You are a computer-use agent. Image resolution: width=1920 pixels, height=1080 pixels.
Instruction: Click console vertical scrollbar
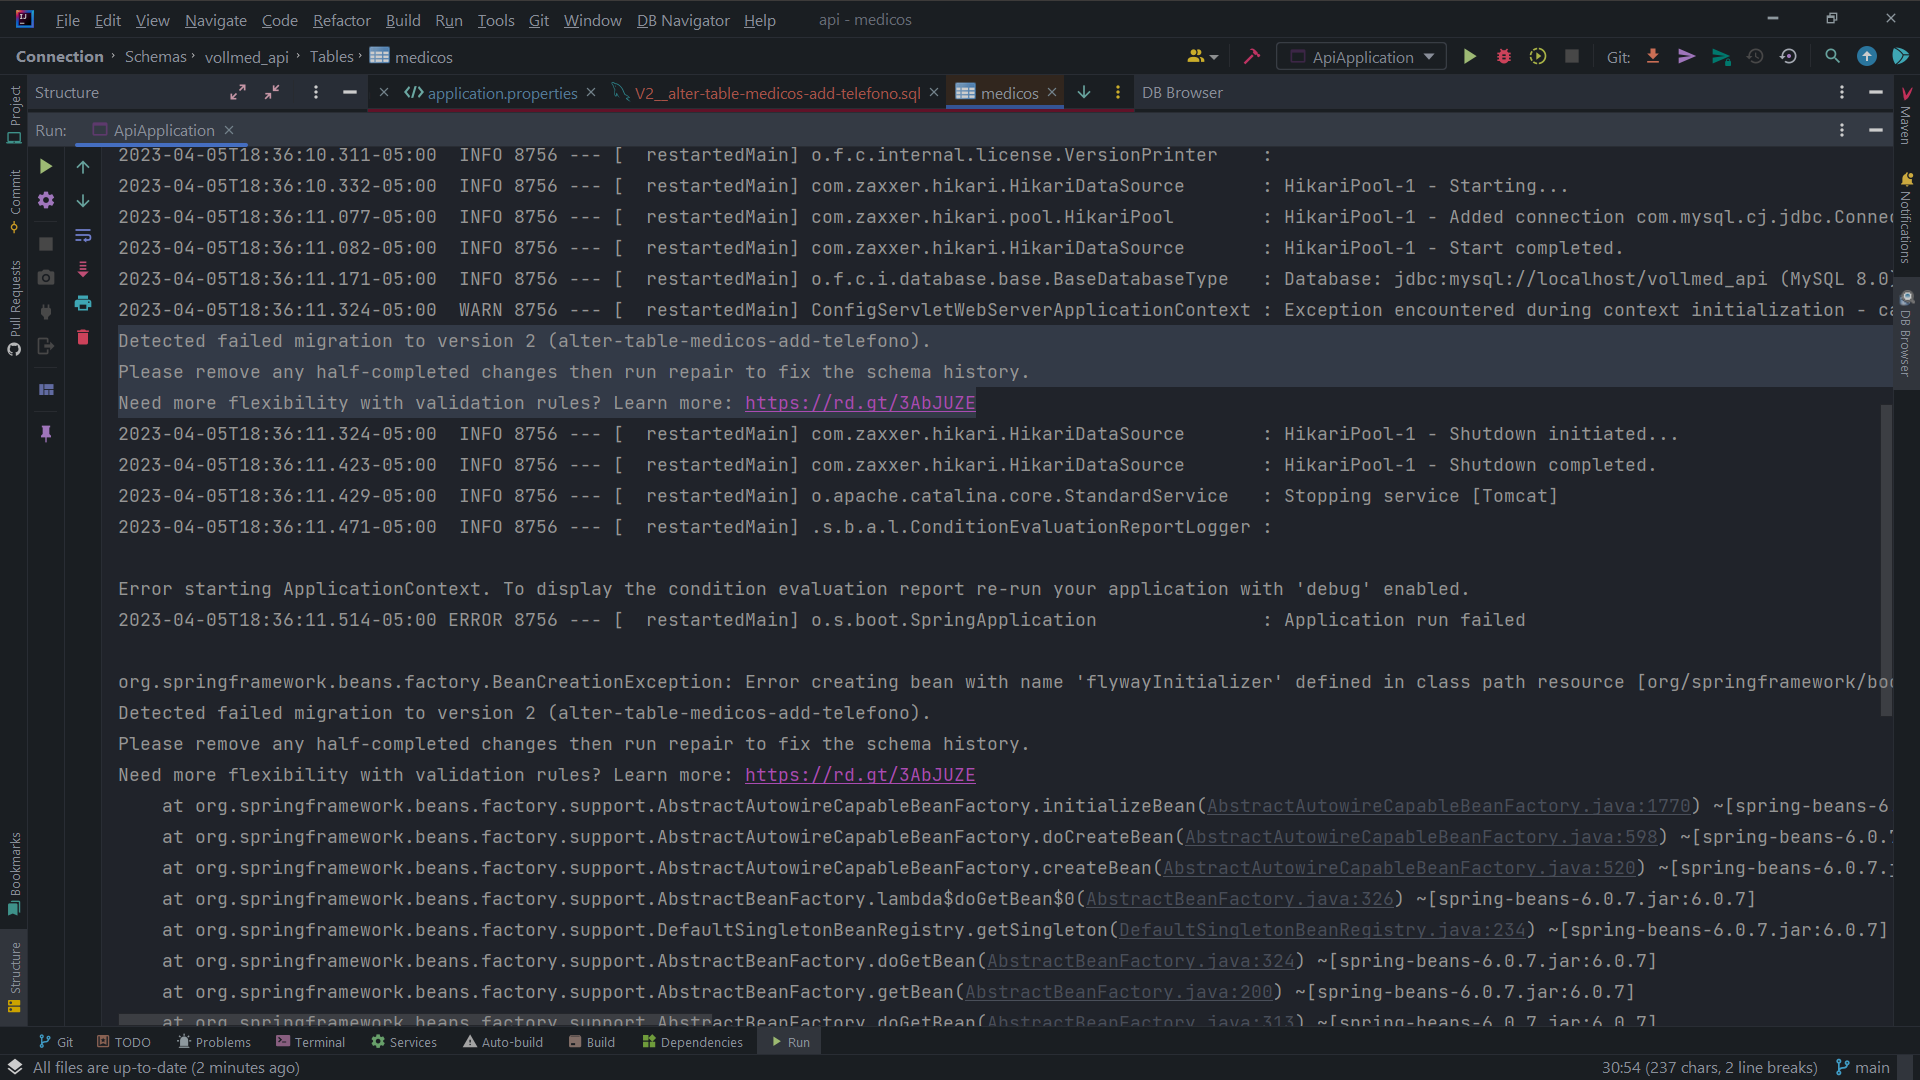coord(1886,560)
